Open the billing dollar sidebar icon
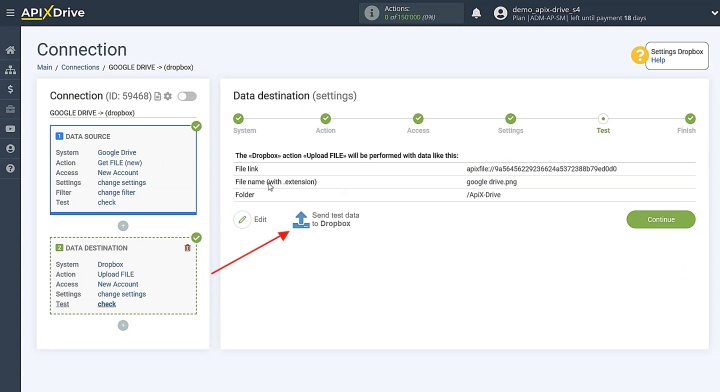The height and width of the screenshot is (392, 720). click(10, 90)
